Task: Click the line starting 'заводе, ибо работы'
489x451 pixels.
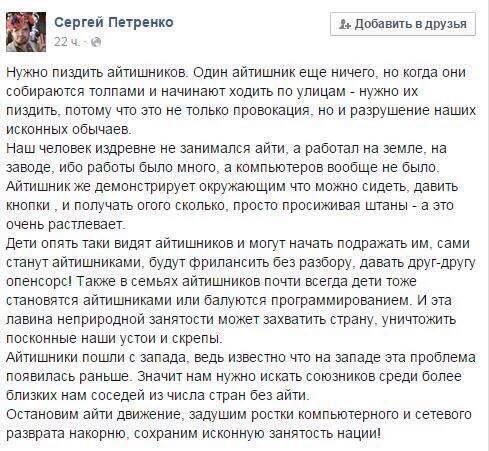Action: (x=223, y=167)
